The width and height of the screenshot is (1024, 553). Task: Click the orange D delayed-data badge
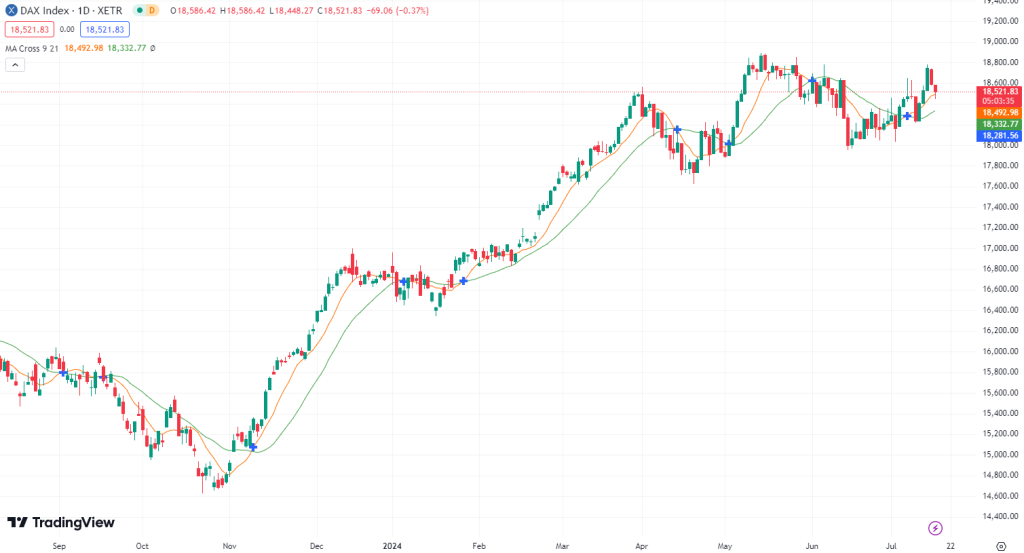click(152, 10)
